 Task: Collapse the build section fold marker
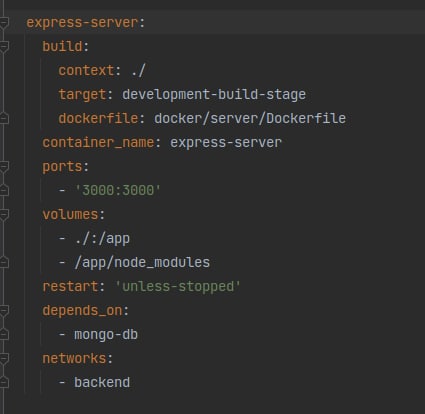coord(4,47)
